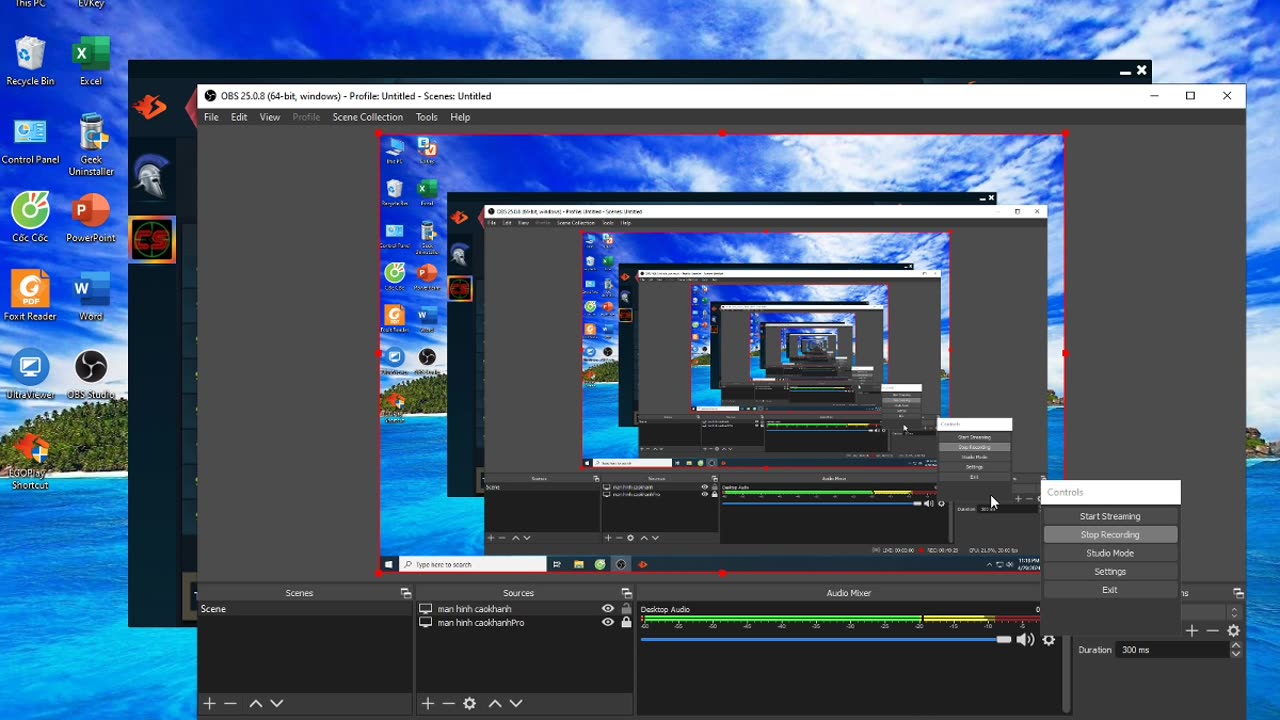Select 'Scene' in Scenes list

coord(305,609)
